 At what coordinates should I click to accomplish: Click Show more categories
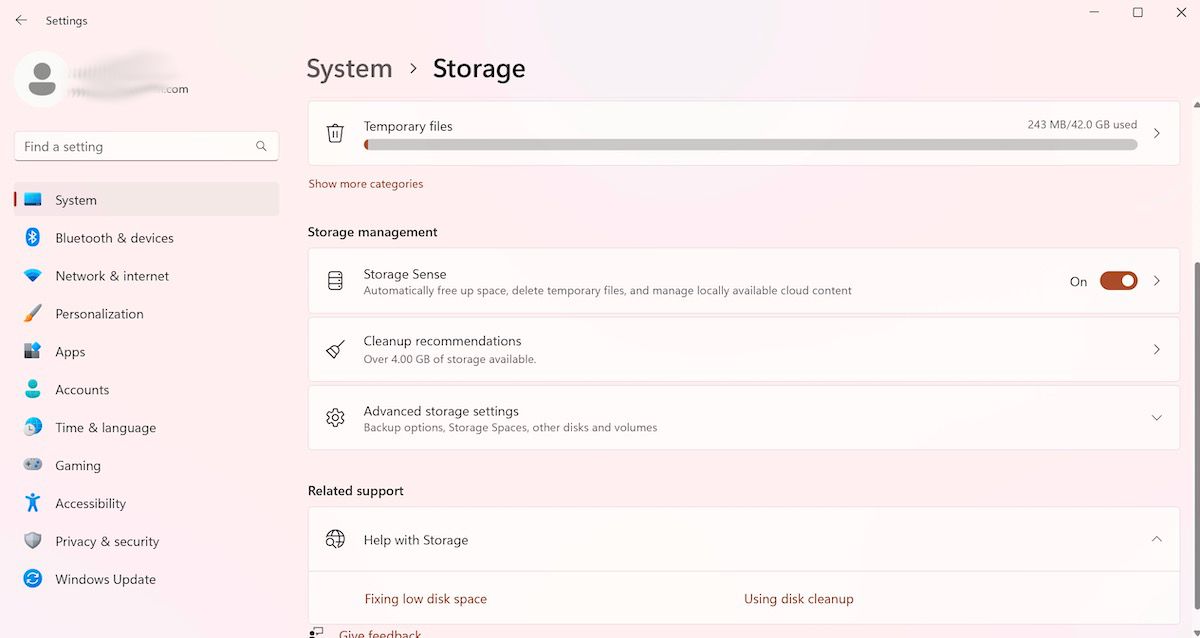coord(365,183)
